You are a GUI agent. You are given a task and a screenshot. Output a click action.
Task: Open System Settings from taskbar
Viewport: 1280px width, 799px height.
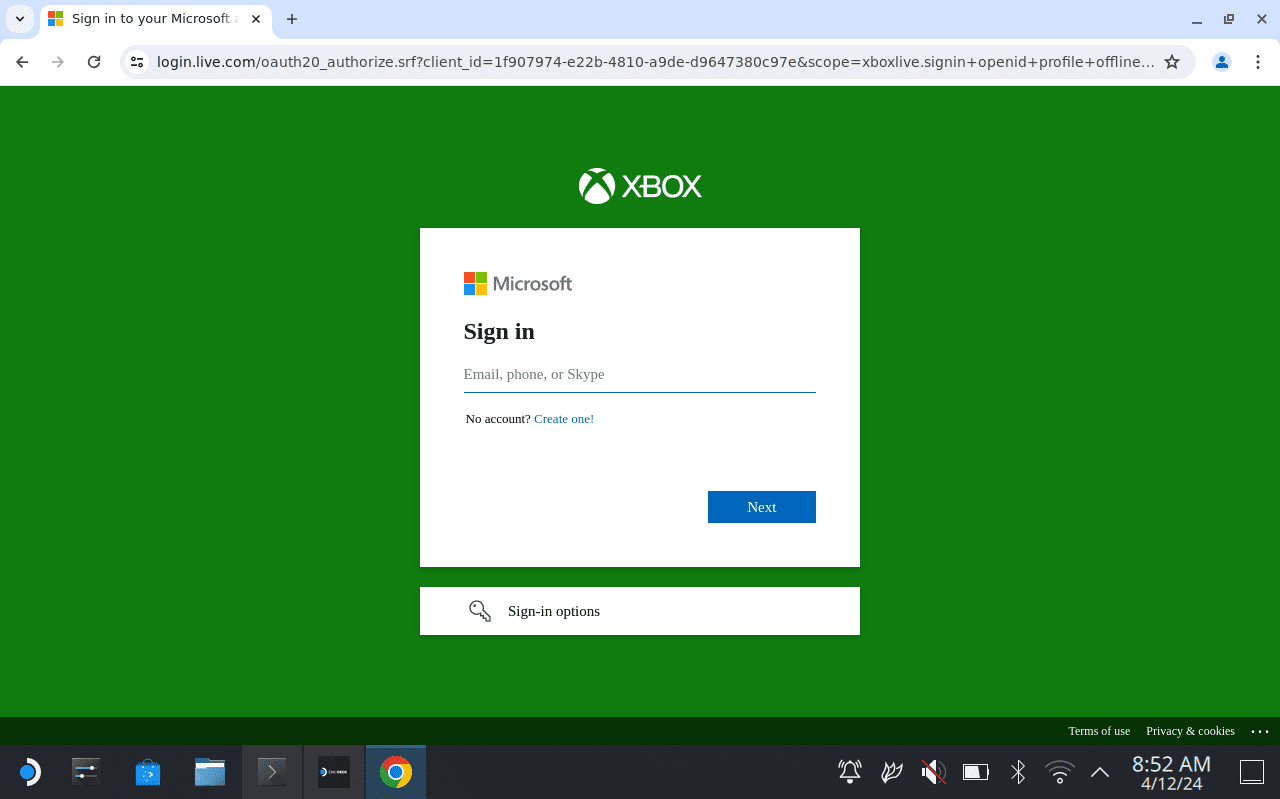pos(87,772)
